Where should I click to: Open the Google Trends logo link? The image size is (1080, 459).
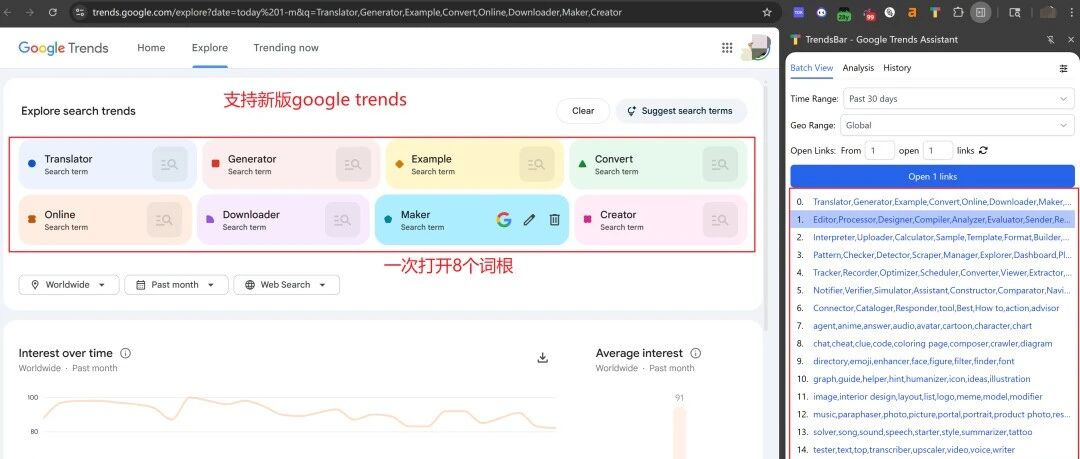[63, 48]
